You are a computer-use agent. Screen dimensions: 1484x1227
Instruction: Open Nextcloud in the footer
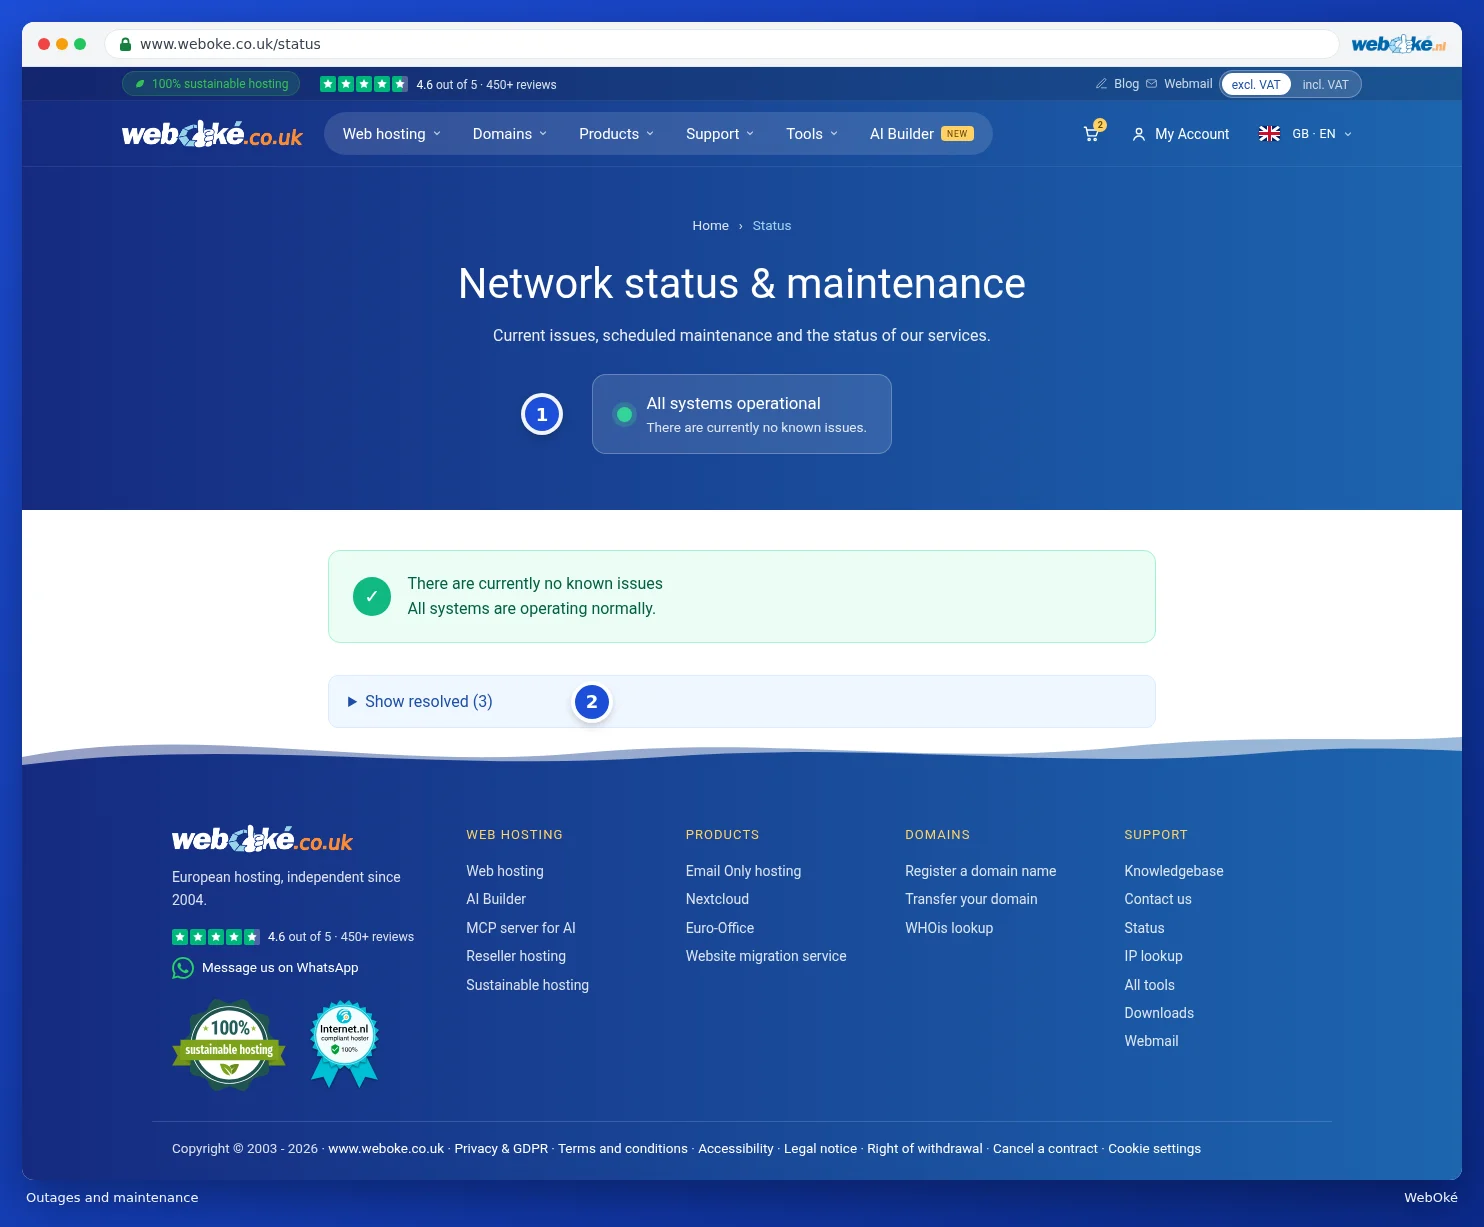click(717, 899)
